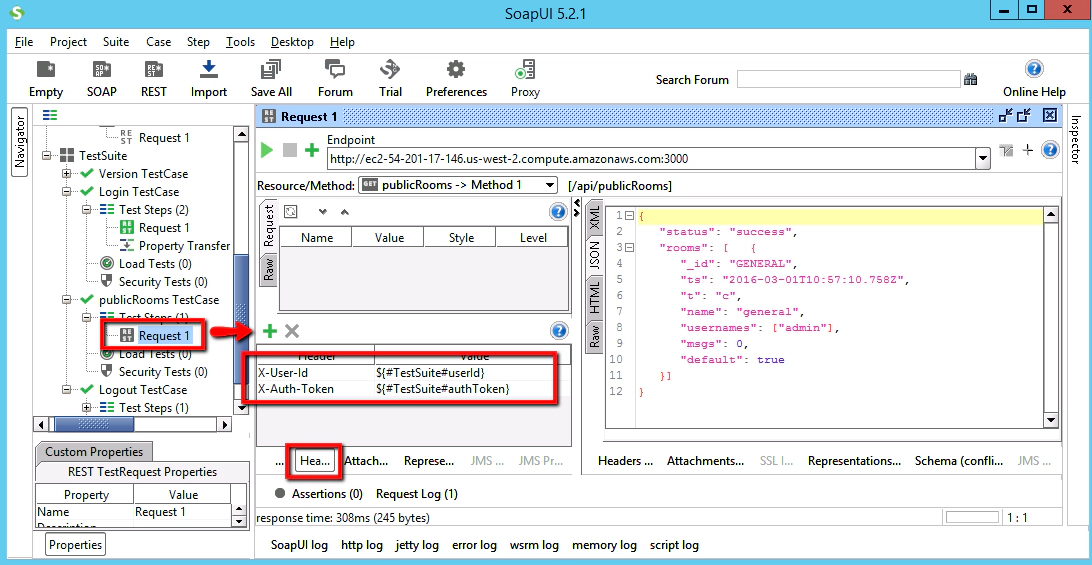Click the Request 1 panel close icon
The image size is (1092, 565).
pos(1050,116)
